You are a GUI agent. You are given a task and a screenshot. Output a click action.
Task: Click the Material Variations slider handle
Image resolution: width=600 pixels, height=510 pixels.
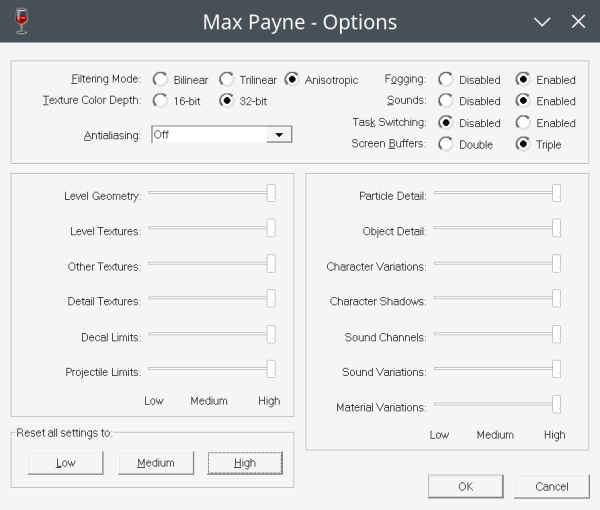point(556,404)
